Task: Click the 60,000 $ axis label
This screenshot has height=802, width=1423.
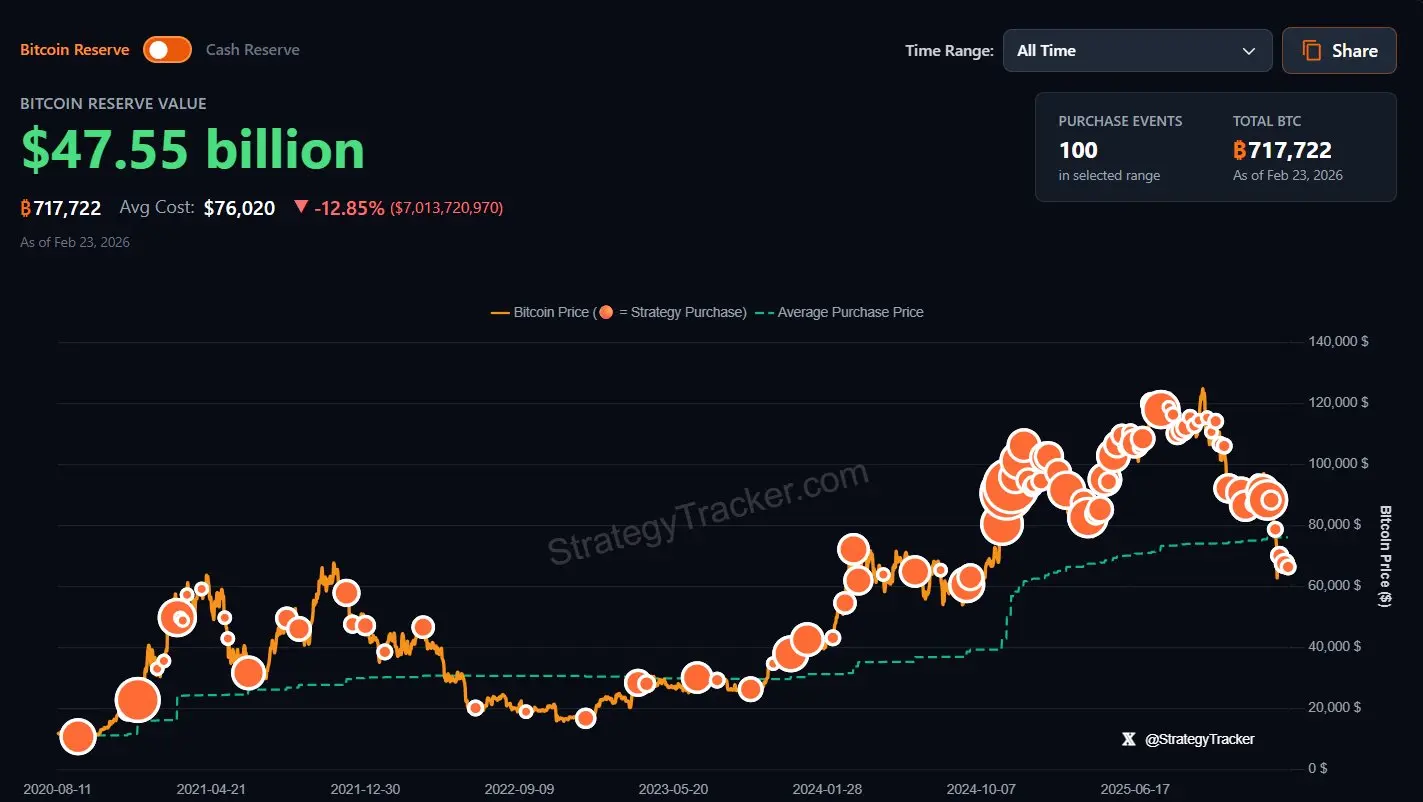Action: coord(1334,585)
